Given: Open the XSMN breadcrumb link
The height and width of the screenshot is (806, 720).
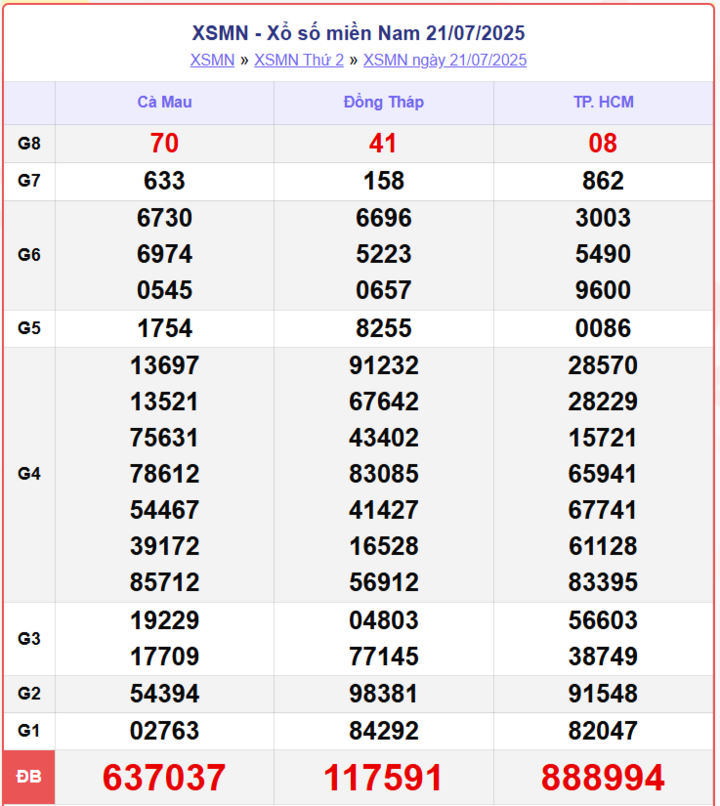Looking at the screenshot, I should point(212,60).
